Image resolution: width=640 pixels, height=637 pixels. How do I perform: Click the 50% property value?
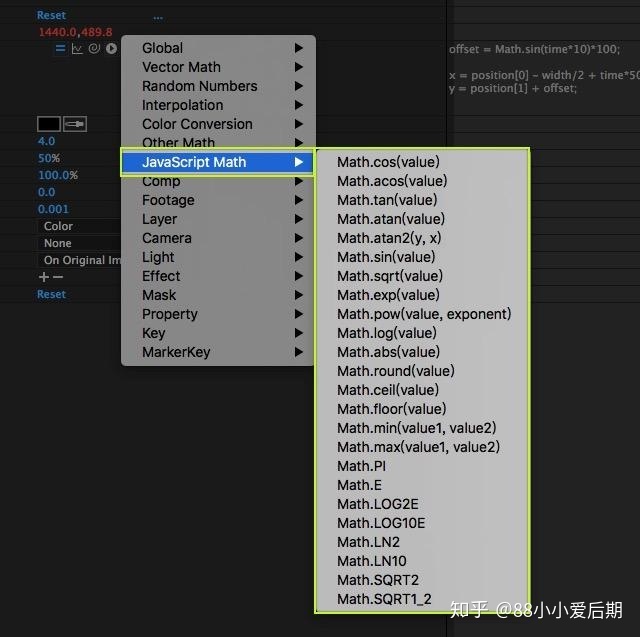(49, 158)
